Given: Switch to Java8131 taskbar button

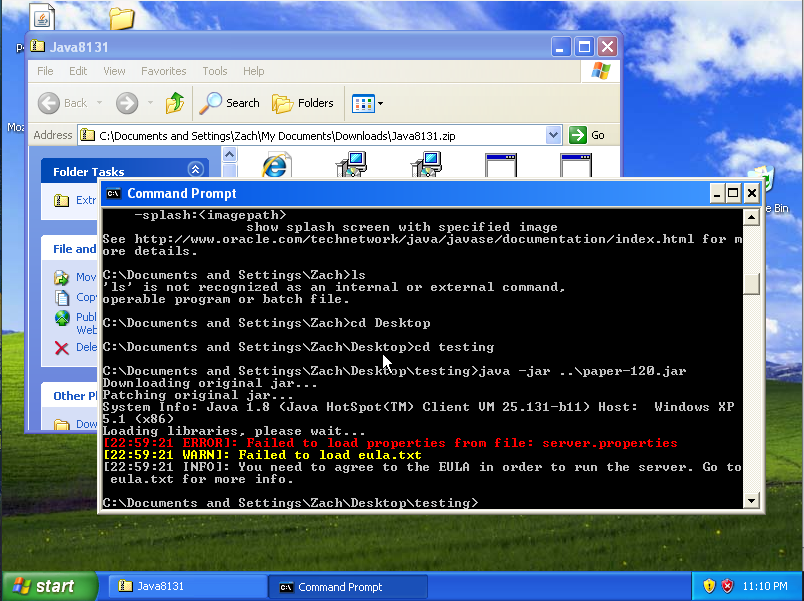Looking at the screenshot, I should pos(187,586).
